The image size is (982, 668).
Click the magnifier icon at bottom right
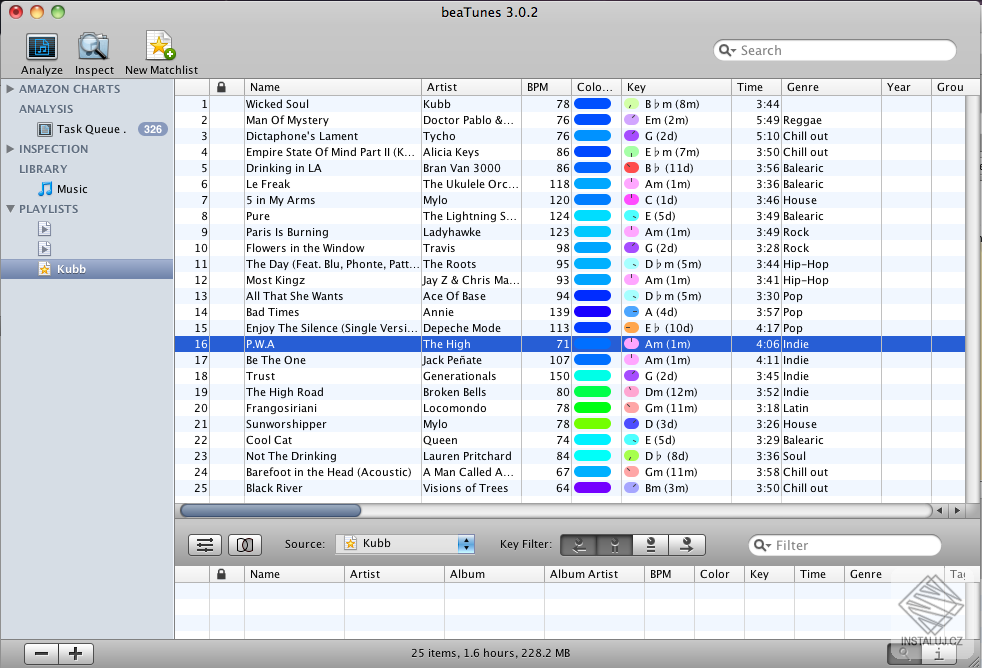pyautogui.click(x=904, y=653)
